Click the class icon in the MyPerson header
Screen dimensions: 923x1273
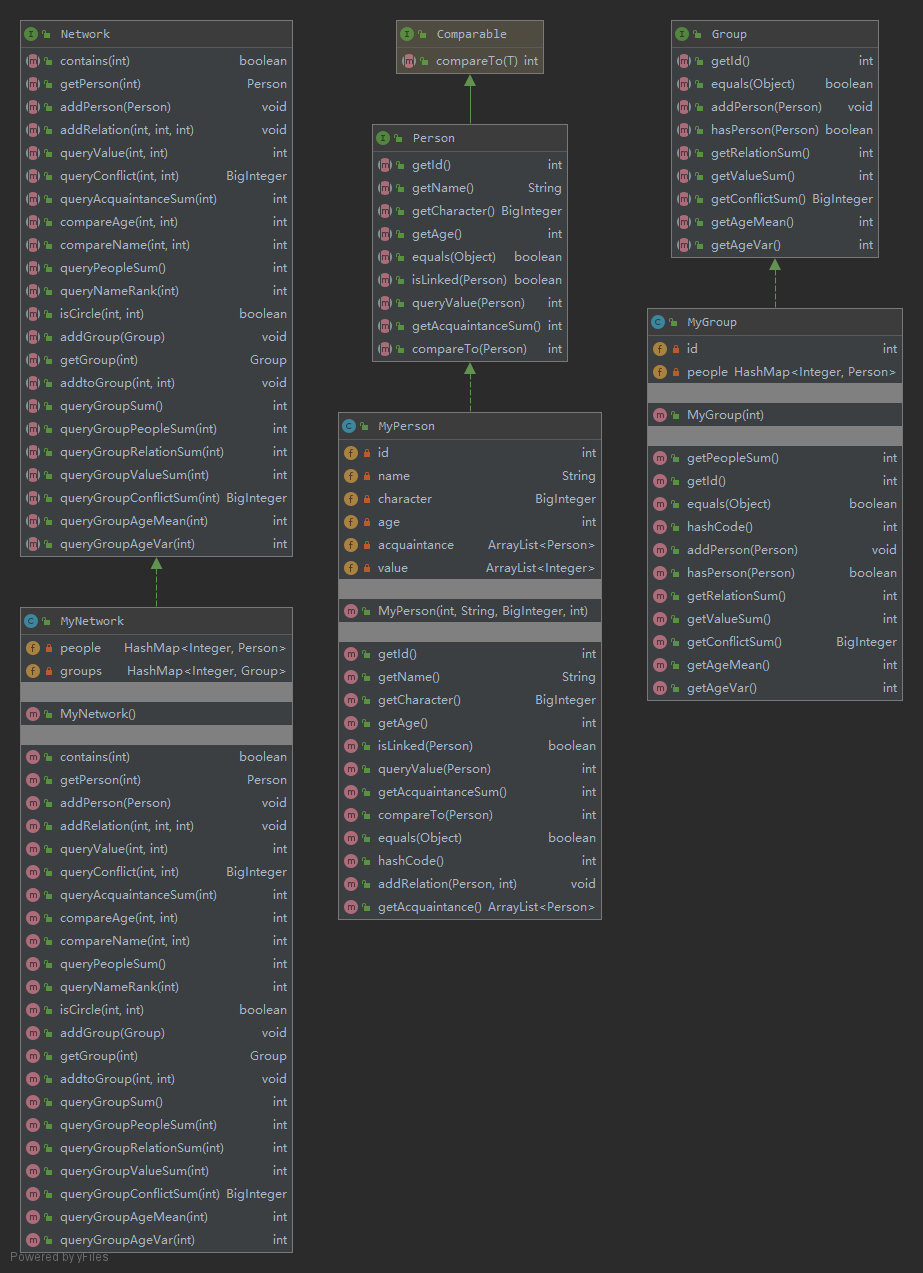click(x=350, y=426)
